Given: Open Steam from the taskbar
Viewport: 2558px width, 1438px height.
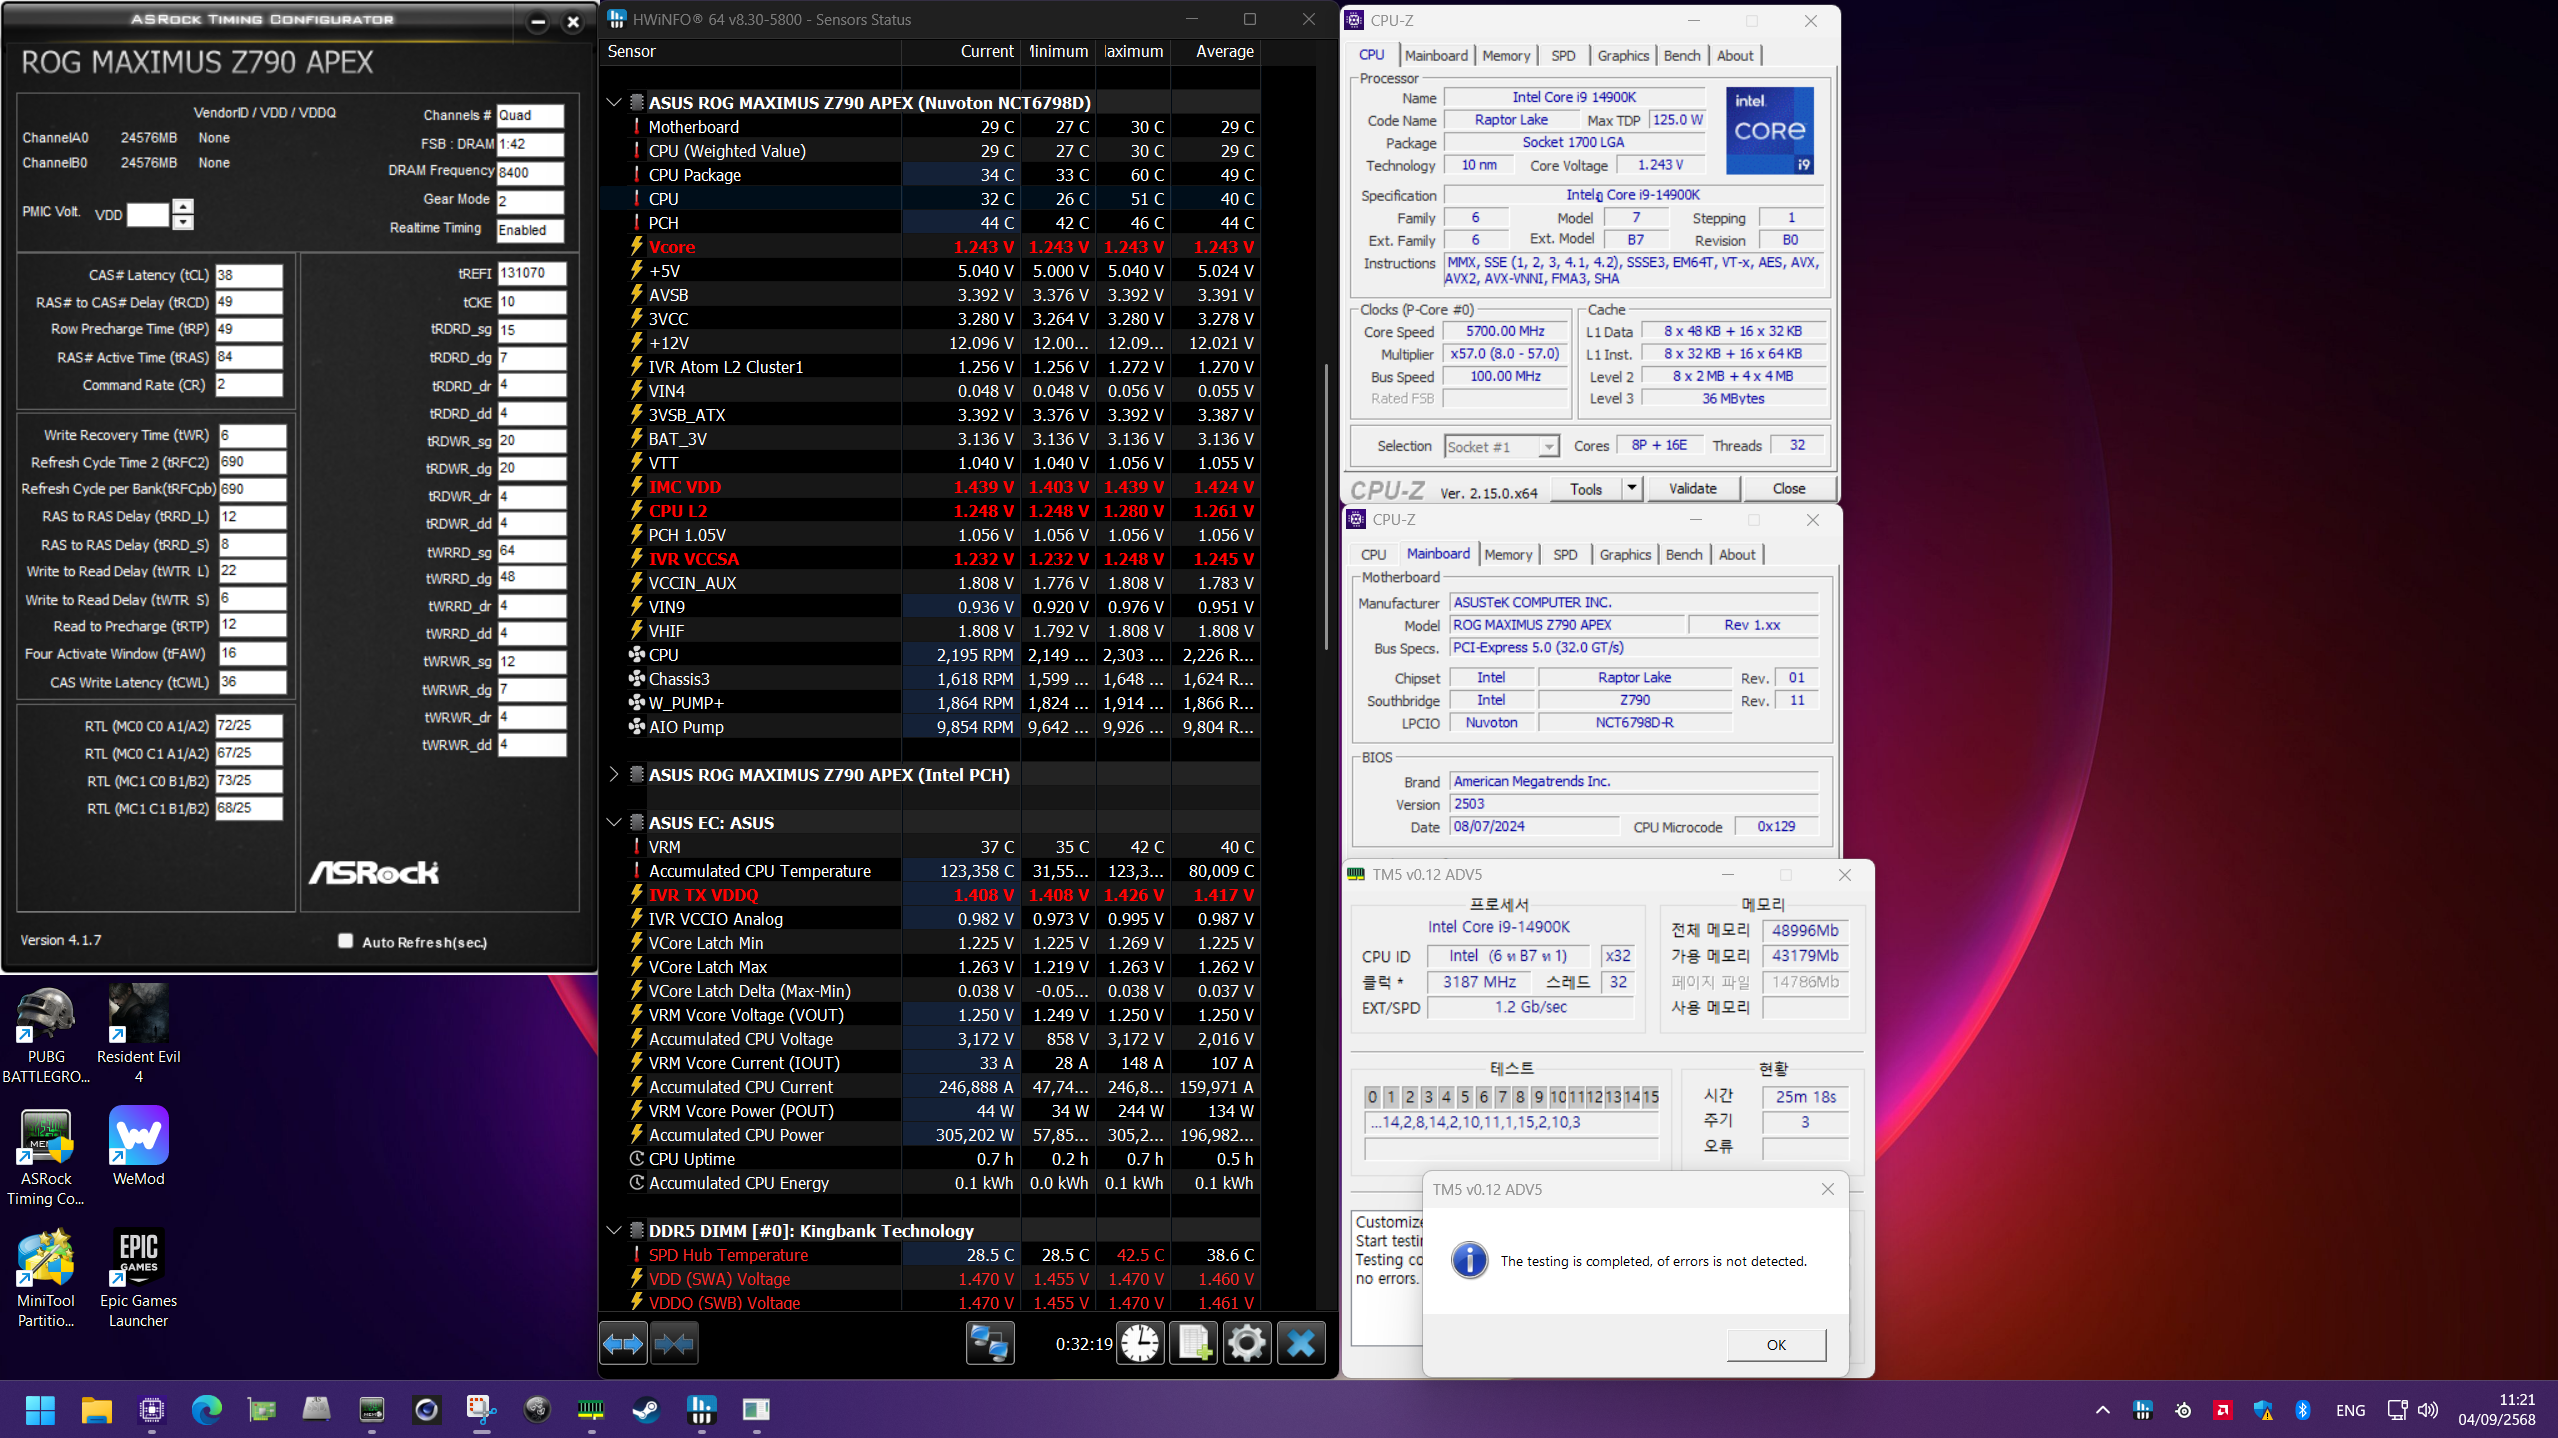Looking at the screenshot, I should (646, 1410).
